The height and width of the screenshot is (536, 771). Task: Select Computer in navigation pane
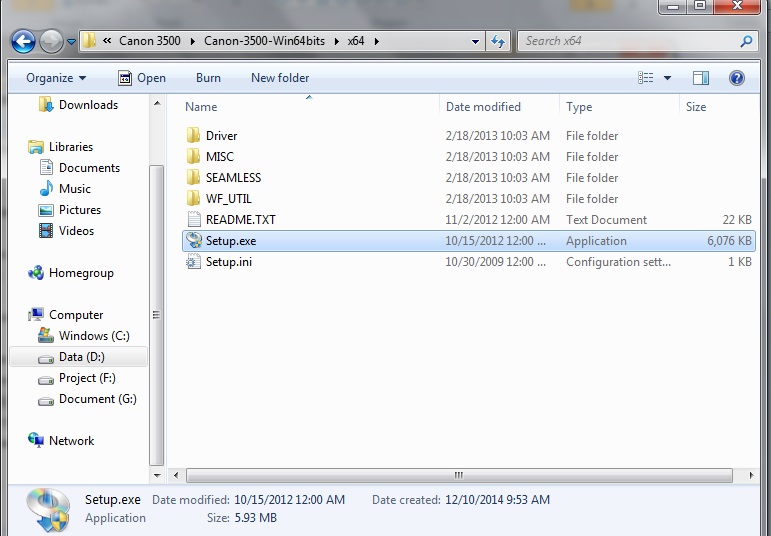pyautogui.click(x=76, y=315)
